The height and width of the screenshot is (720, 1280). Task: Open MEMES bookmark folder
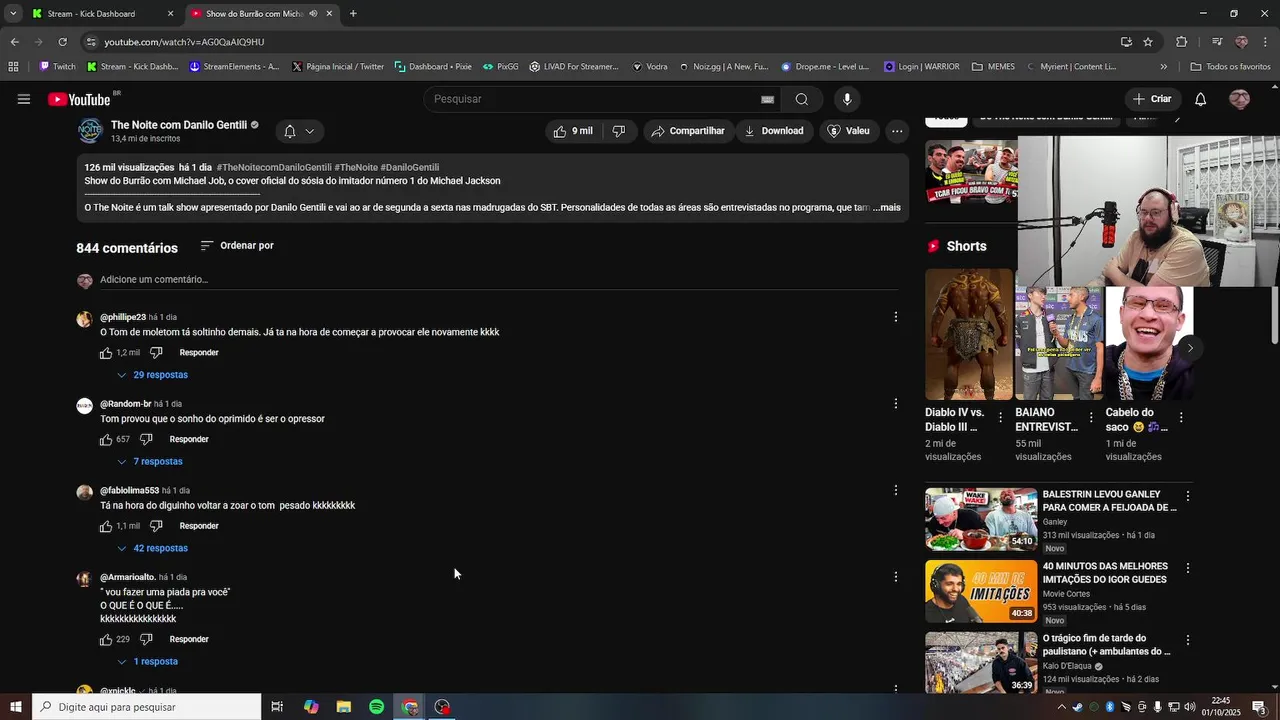click(993, 67)
